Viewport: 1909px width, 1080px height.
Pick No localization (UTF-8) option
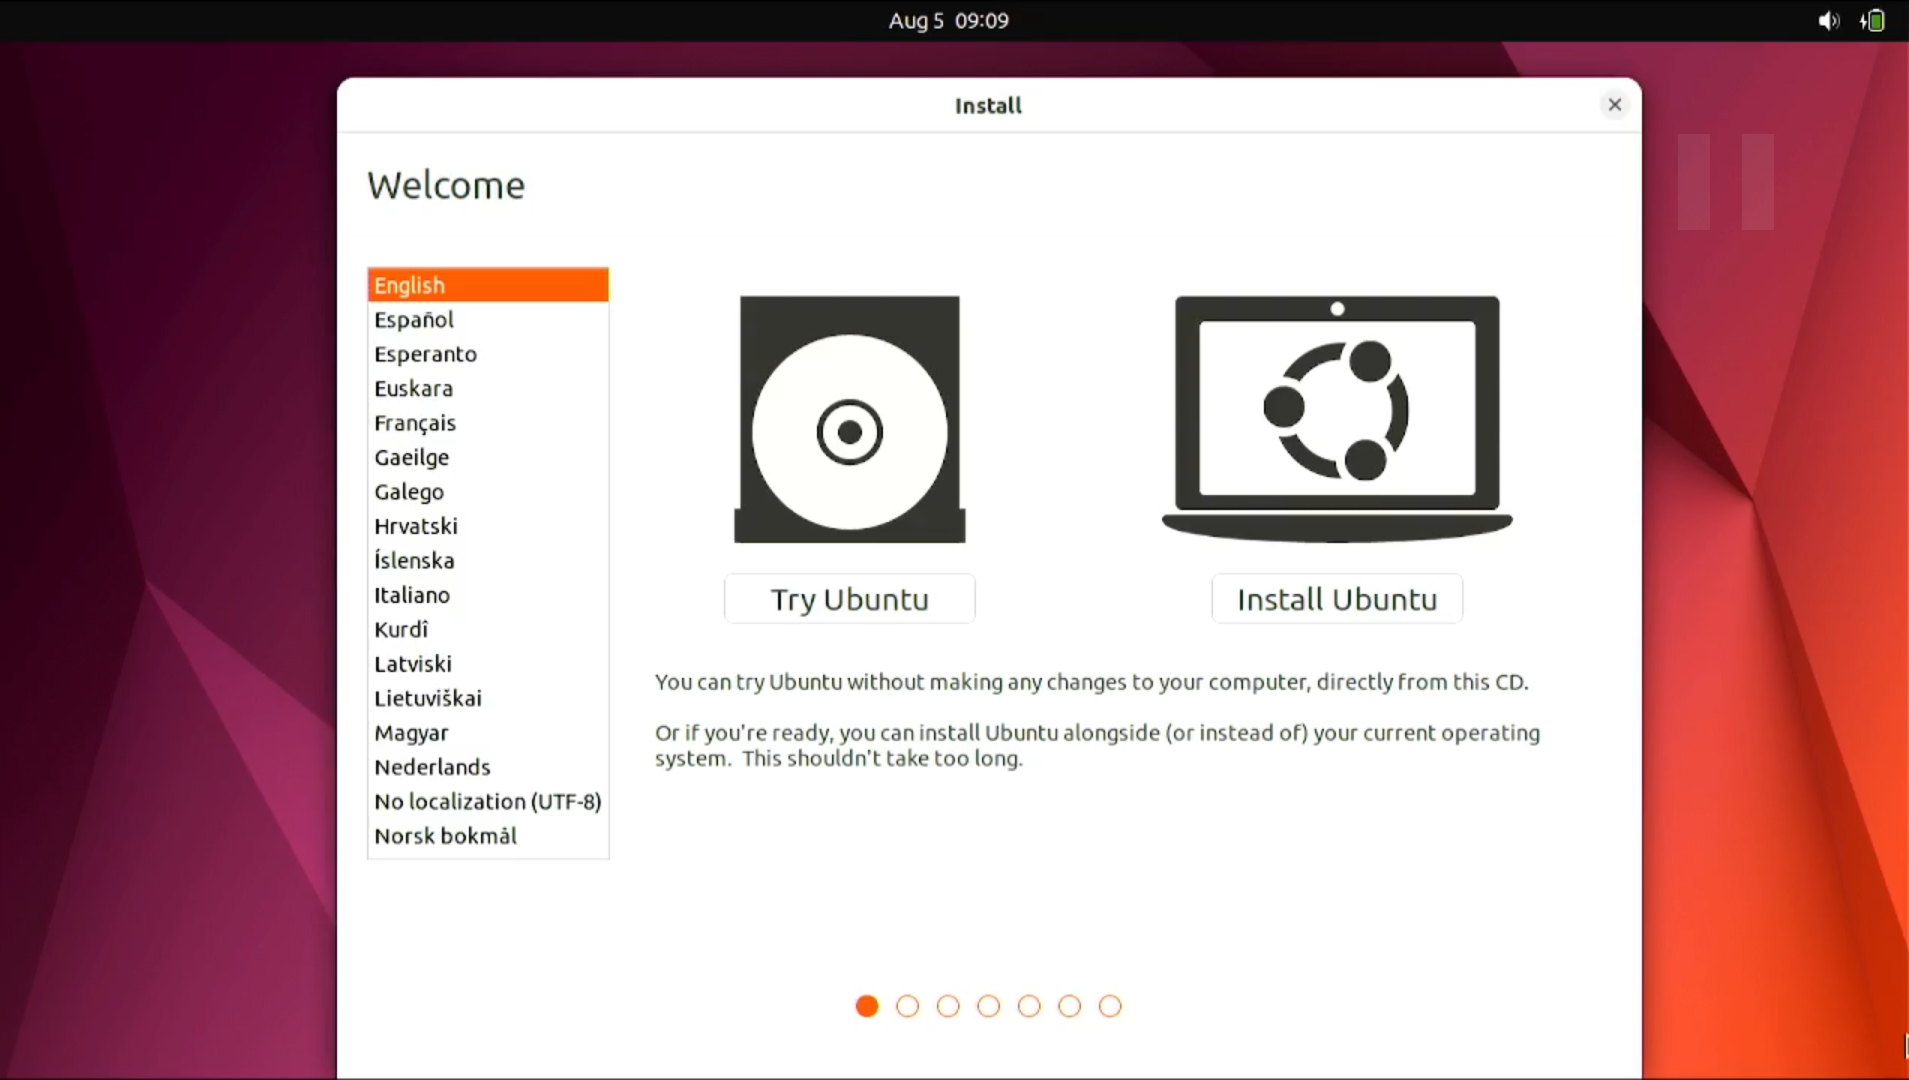coord(488,801)
